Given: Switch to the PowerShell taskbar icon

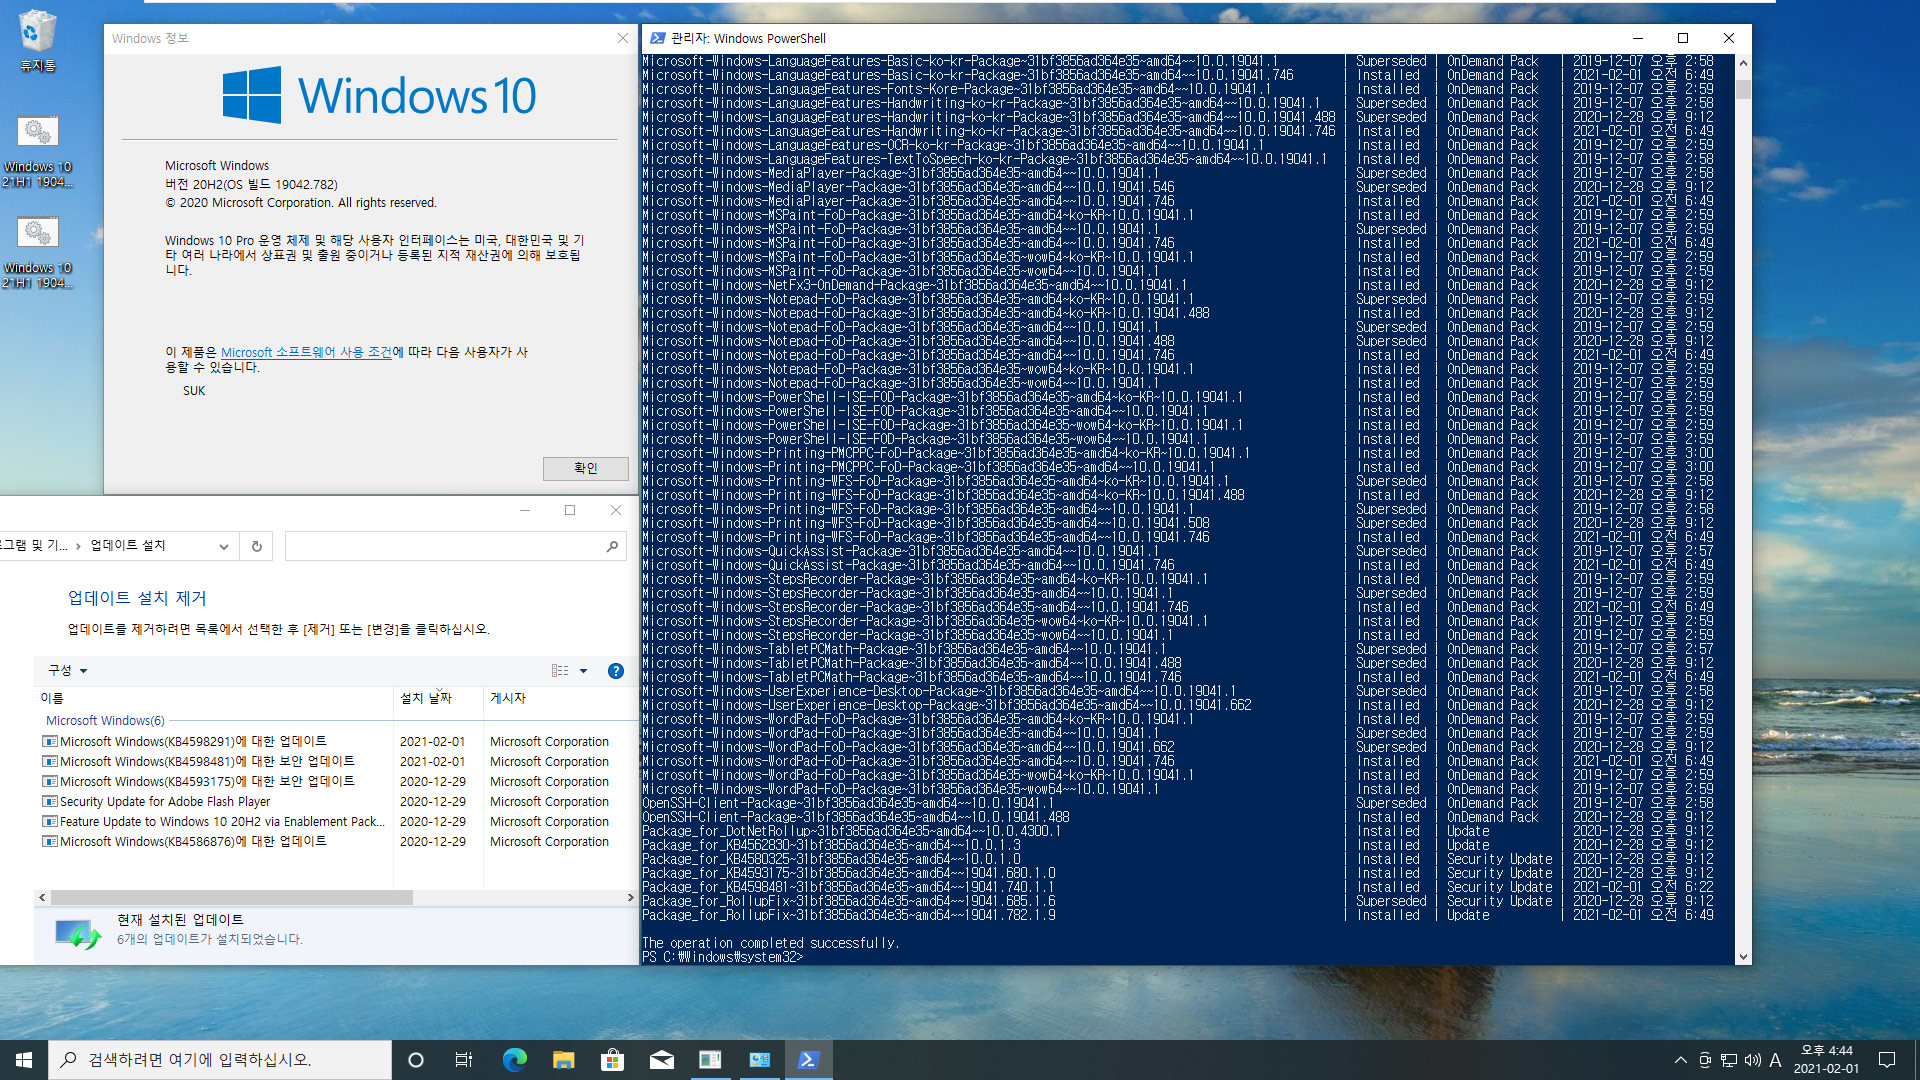Looking at the screenshot, I should (x=808, y=1060).
